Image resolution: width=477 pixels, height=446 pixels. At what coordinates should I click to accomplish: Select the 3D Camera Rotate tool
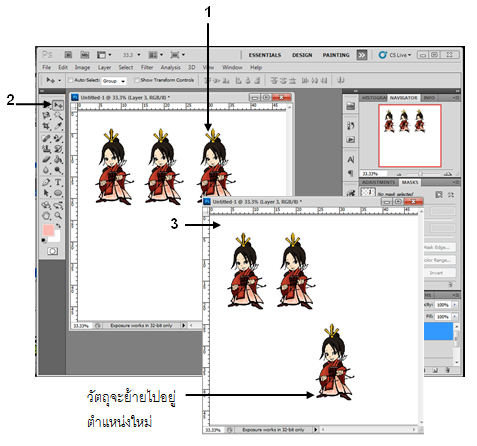[58, 205]
